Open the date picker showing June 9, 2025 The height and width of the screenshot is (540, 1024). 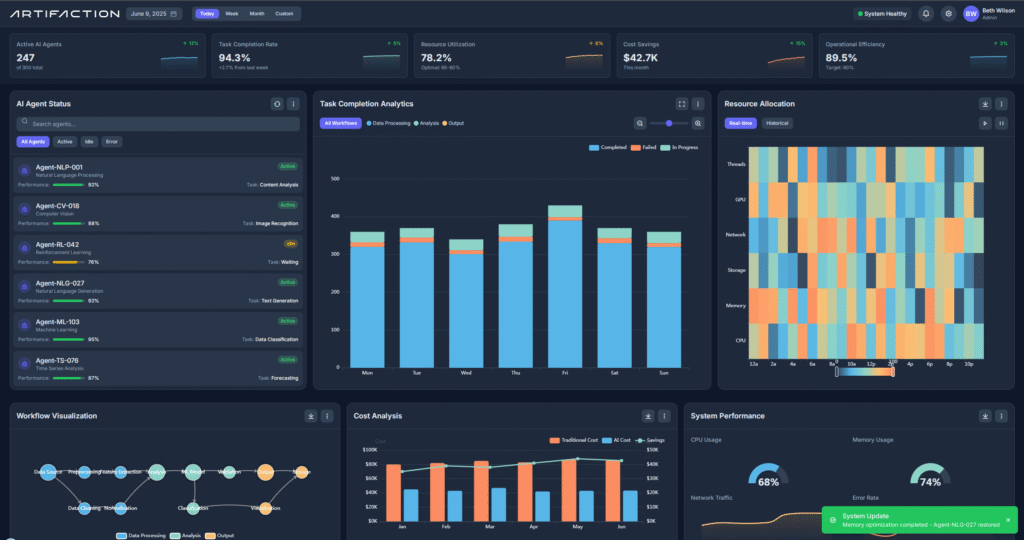[155, 14]
